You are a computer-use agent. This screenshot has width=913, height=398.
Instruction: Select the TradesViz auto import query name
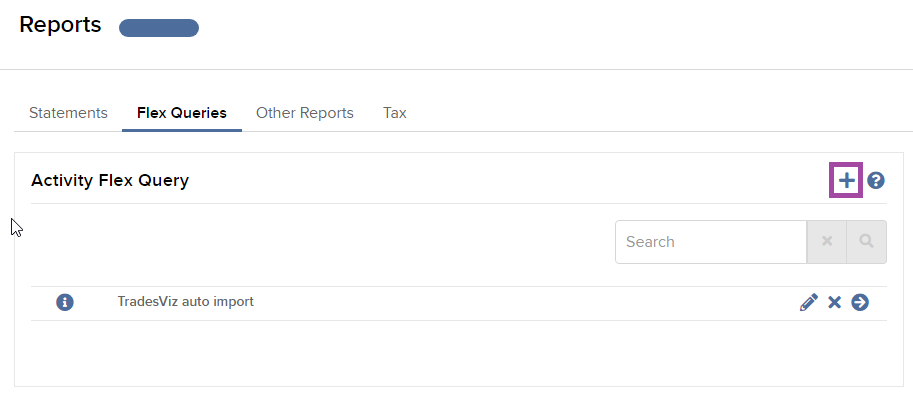pos(186,302)
